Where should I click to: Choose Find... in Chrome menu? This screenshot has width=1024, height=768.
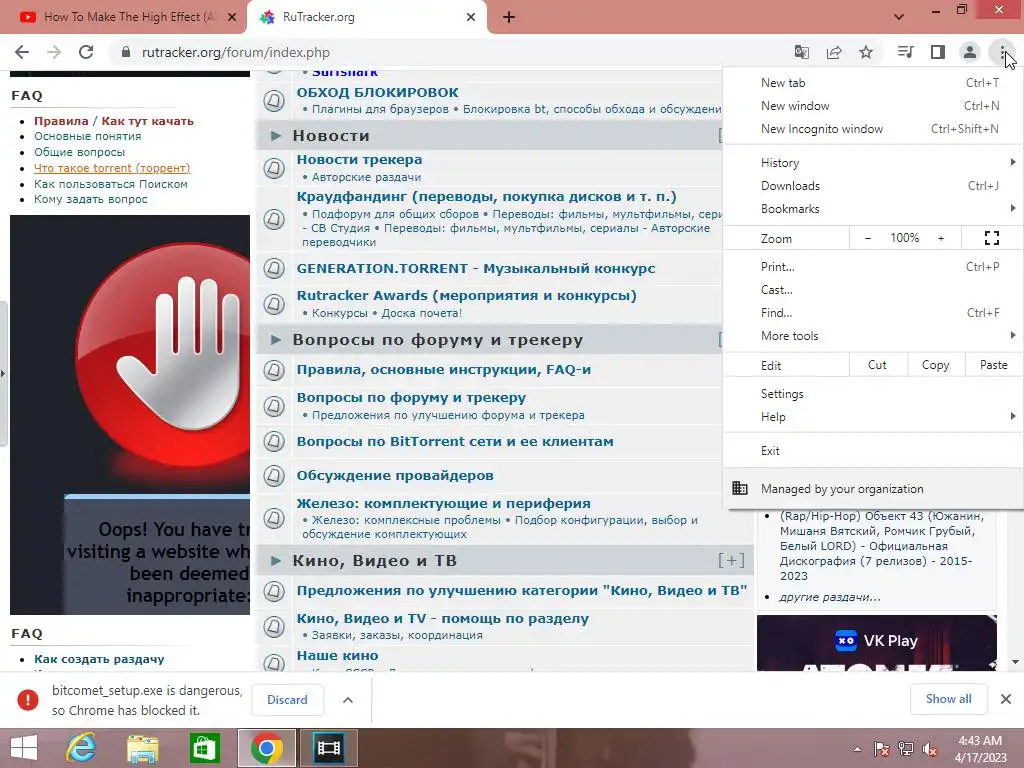[873, 313]
